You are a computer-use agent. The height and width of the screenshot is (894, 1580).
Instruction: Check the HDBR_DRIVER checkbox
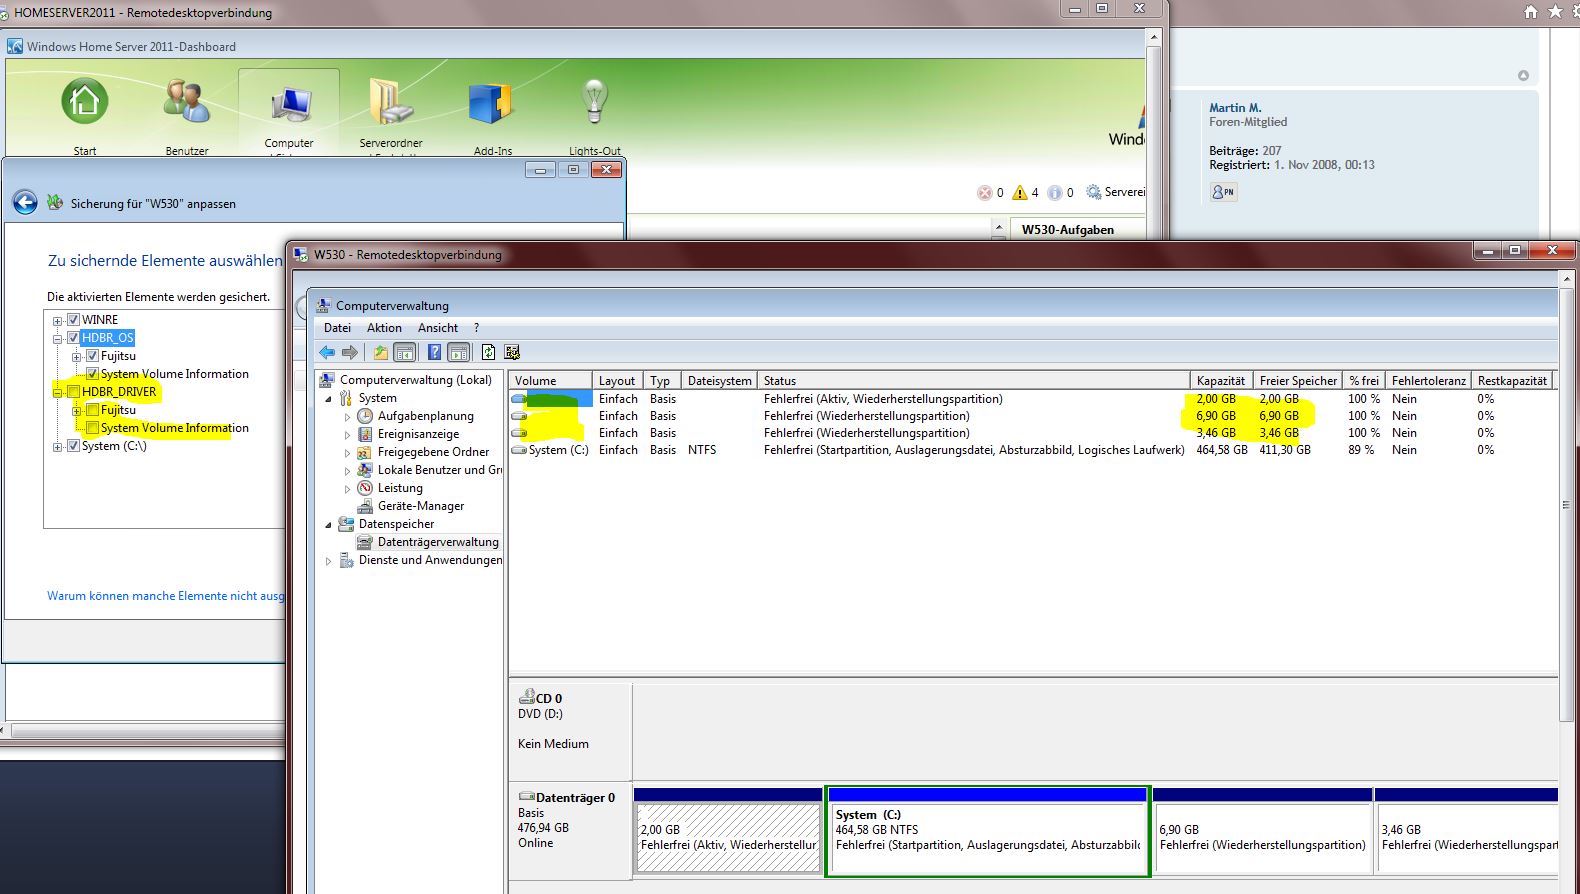[x=73, y=392]
